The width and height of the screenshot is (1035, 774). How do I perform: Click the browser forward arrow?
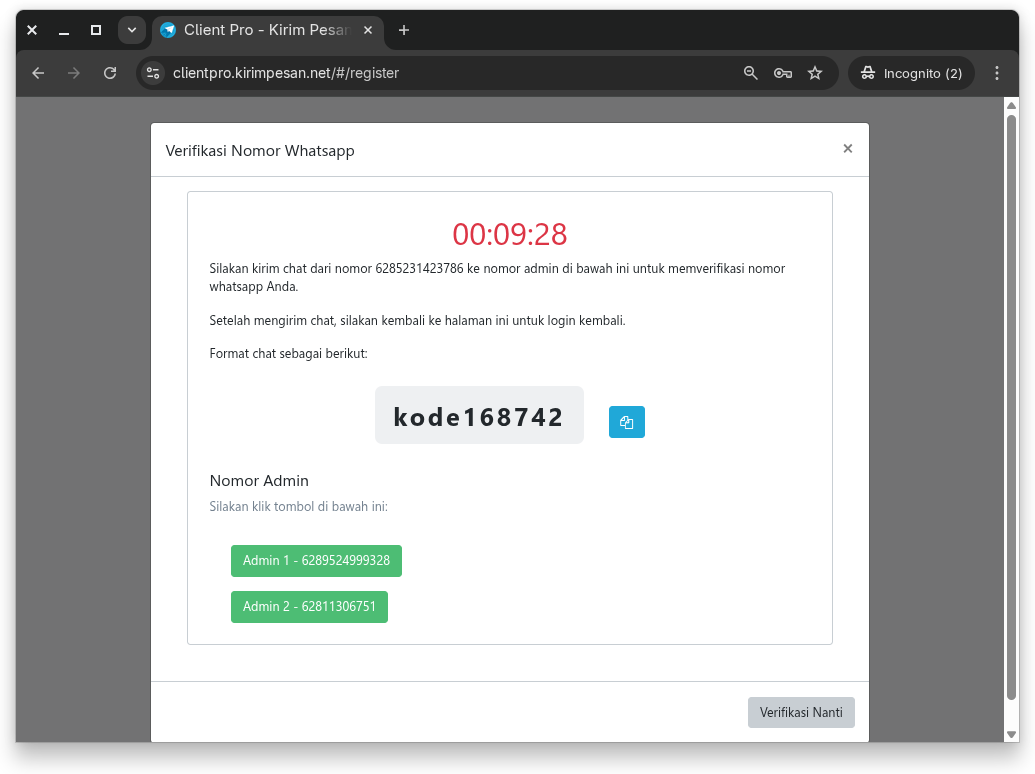click(x=74, y=73)
